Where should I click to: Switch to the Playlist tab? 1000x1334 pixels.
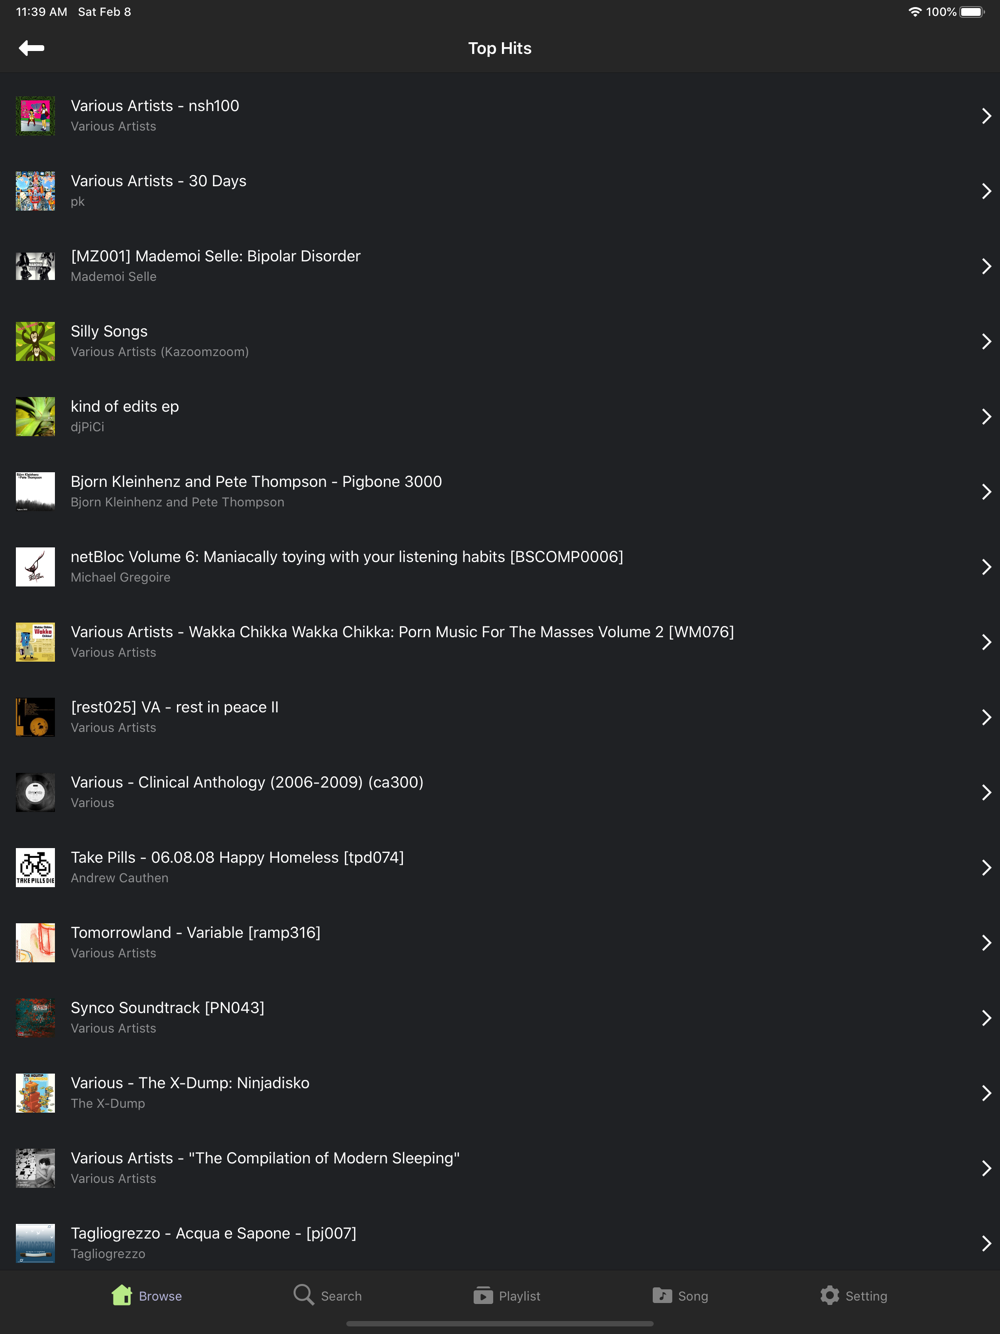tap(506, 1295)
